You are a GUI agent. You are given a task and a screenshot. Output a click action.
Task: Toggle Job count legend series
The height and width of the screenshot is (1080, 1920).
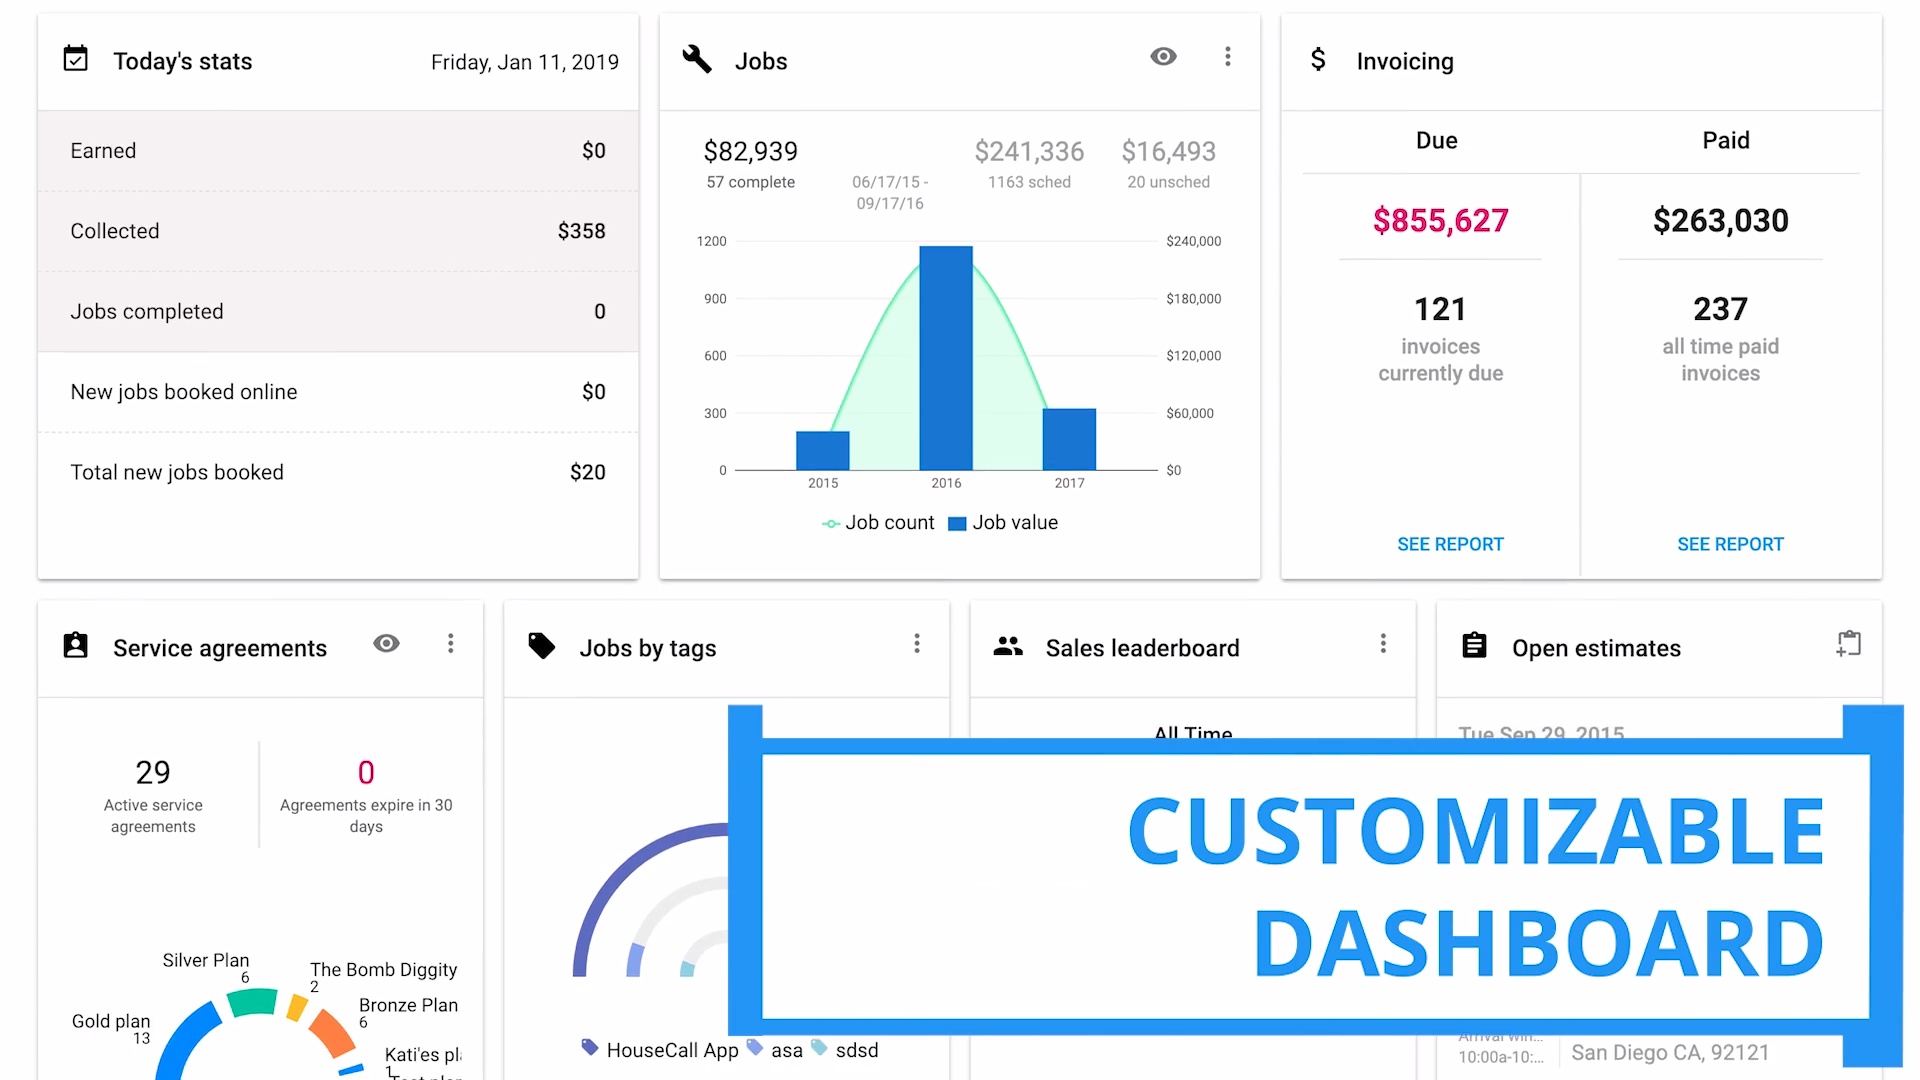878,523
